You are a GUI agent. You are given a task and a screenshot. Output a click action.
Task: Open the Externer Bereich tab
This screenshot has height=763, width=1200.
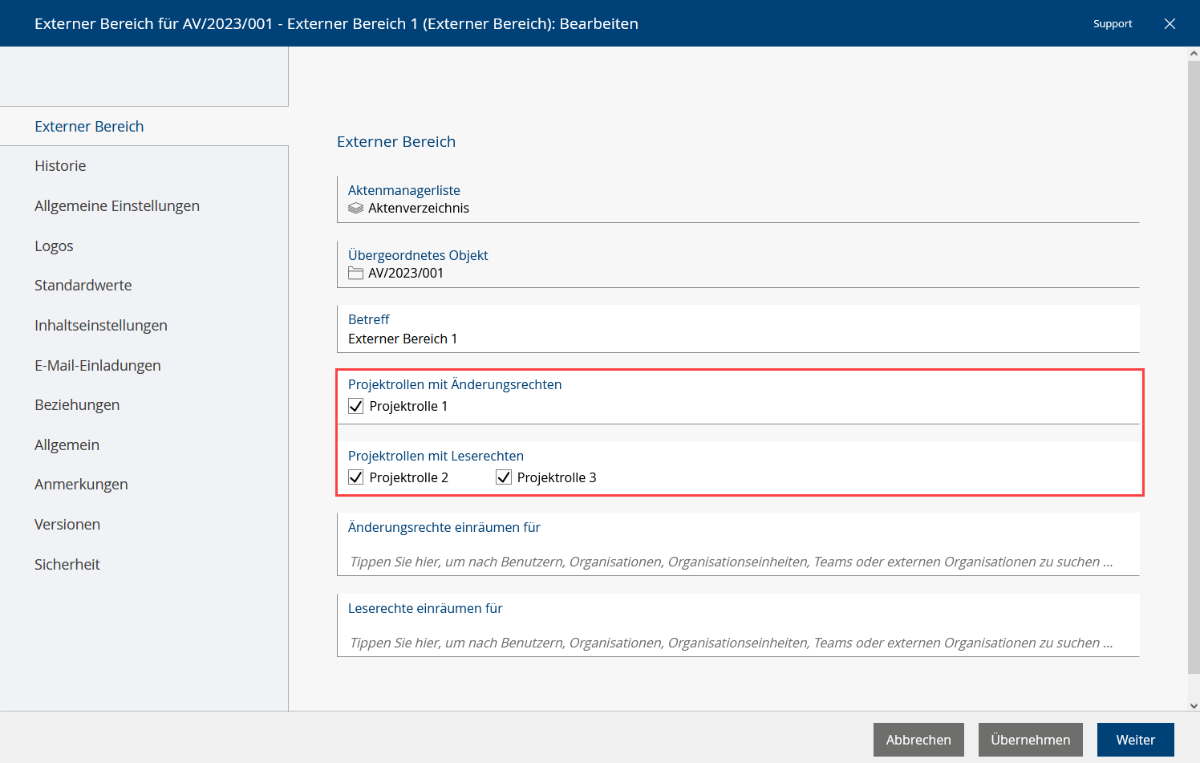click(x=144, y=126)
